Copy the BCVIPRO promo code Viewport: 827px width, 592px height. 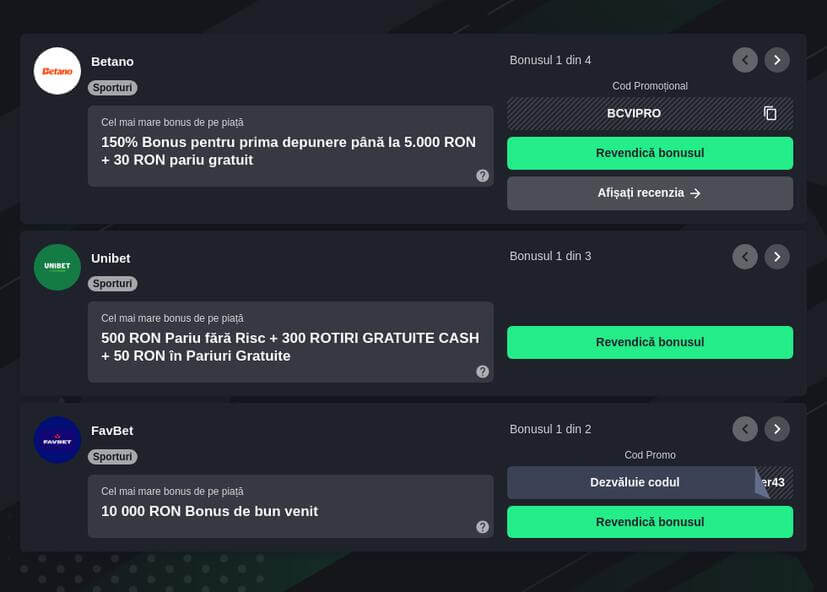770,113
